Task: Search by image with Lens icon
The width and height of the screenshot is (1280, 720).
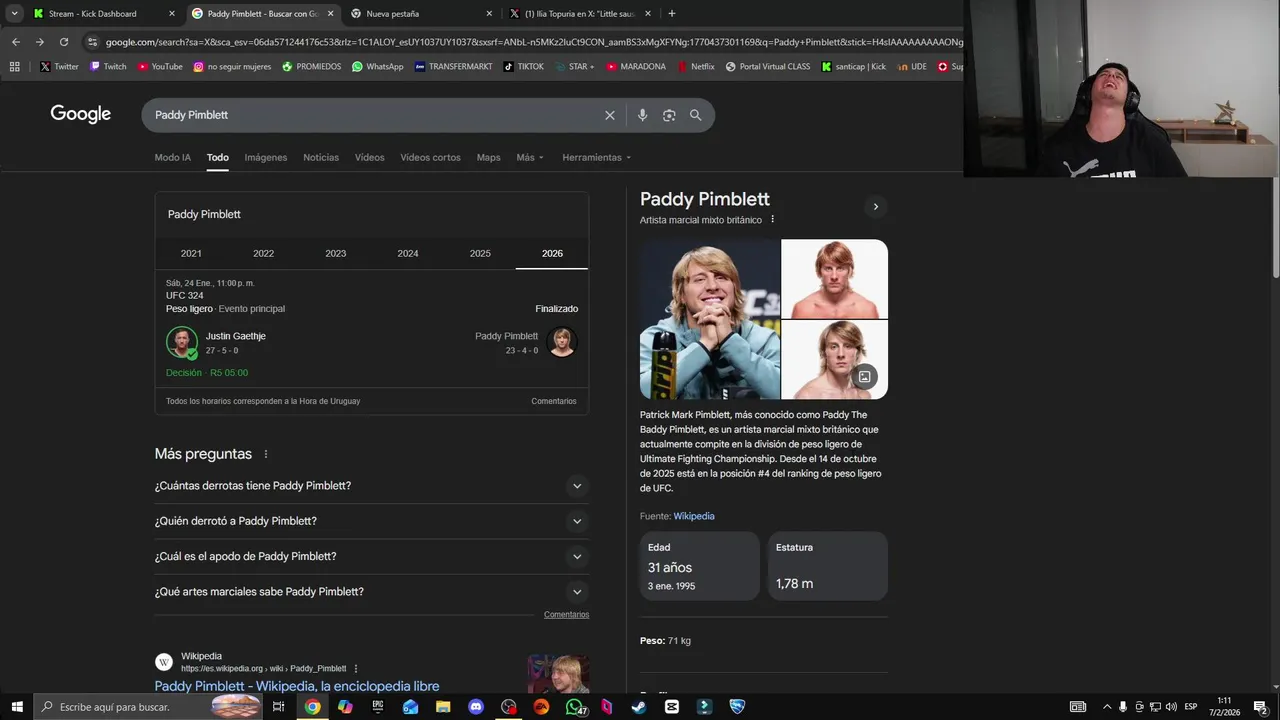Action: pyautogui.click(x=669, y=115)
